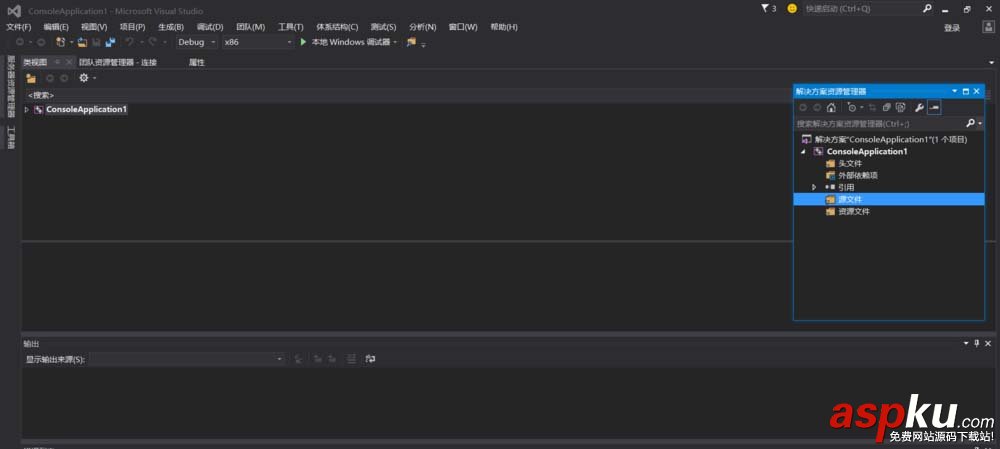Click the Solution Explorer search field
The image size is (1000, 449).
coord(879,124)
